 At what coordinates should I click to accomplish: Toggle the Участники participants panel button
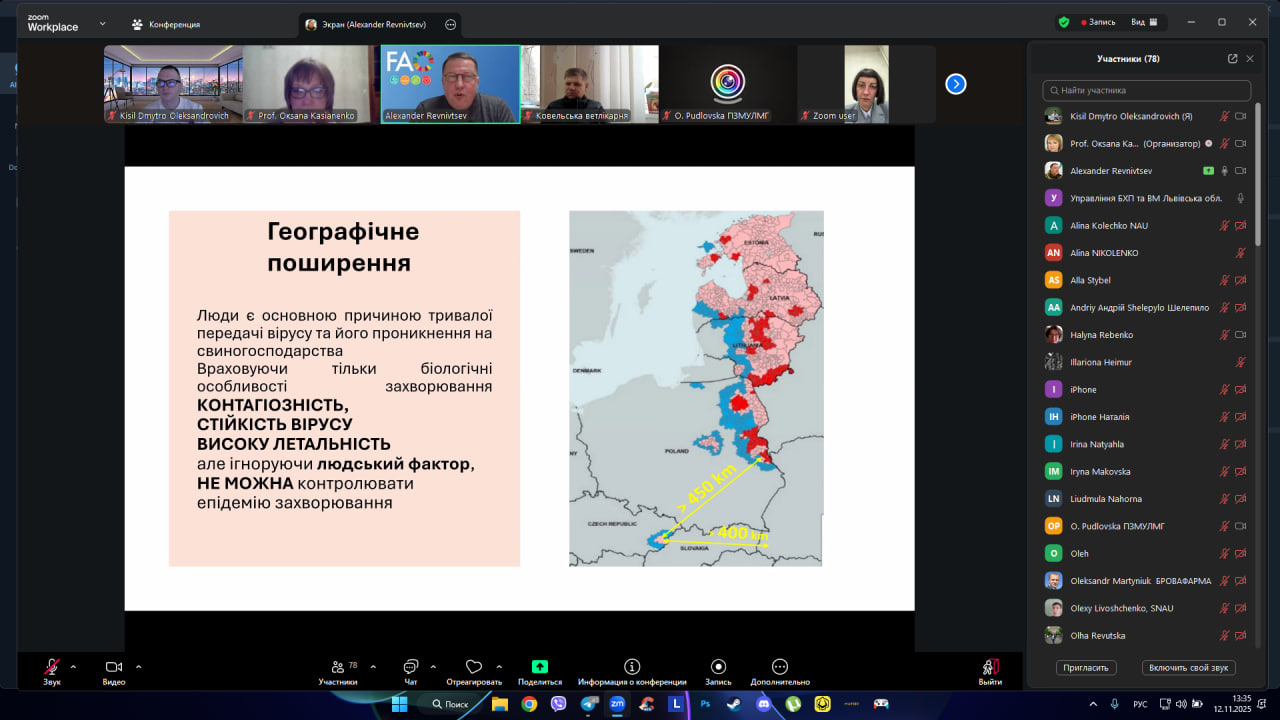pyautogui.click(x=338, y=667)
